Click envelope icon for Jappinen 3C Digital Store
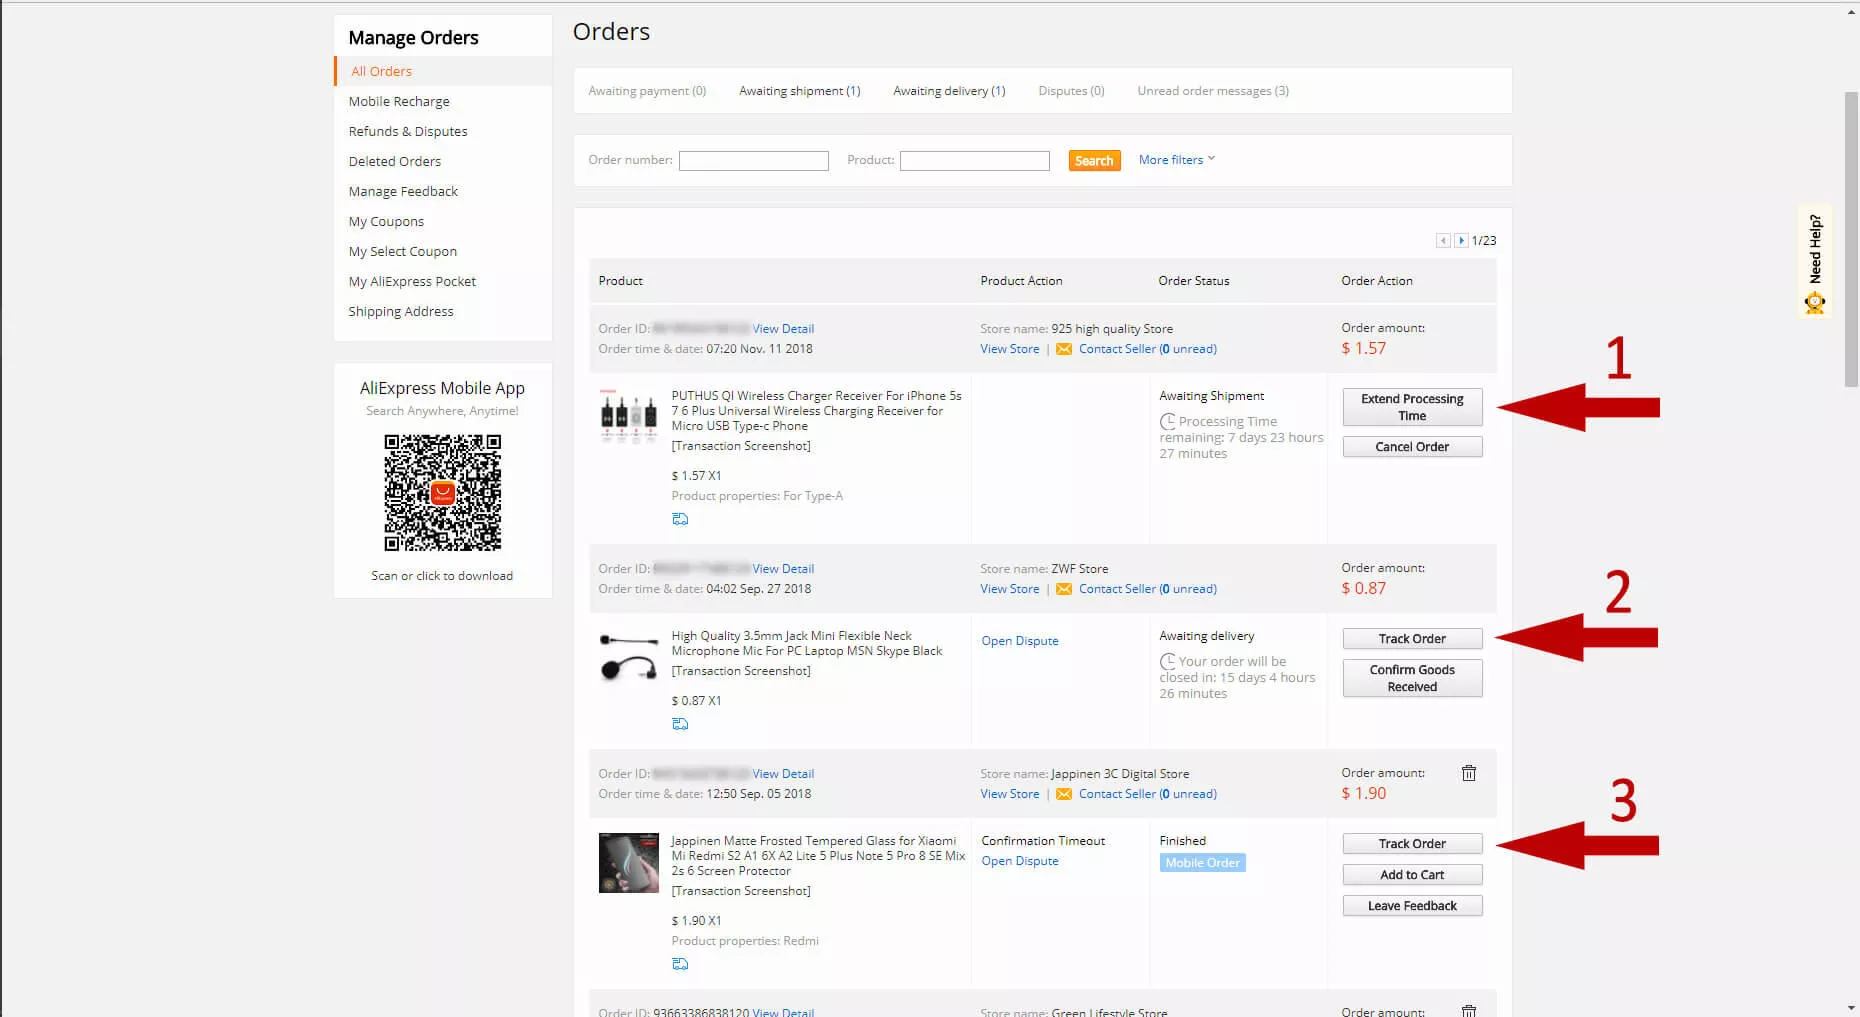Screen dimensions: 1860x1017 [x=1064, y=794]
